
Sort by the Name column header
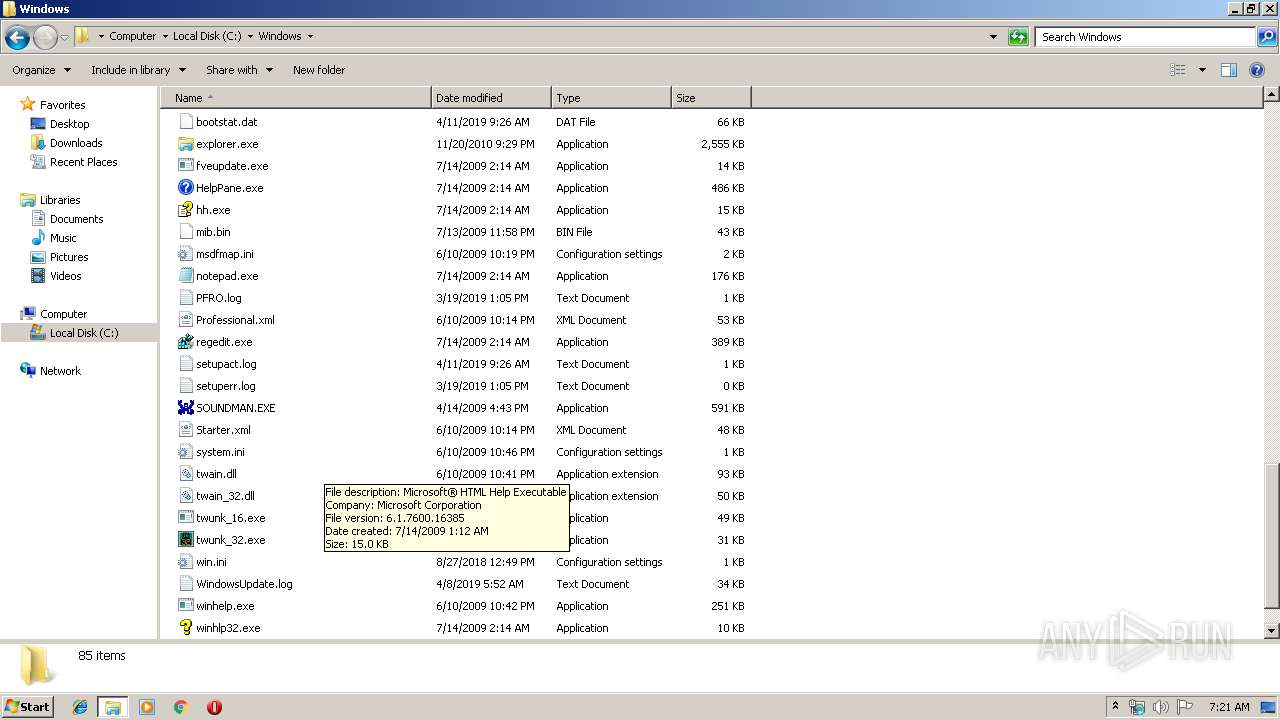coord(296,98)
